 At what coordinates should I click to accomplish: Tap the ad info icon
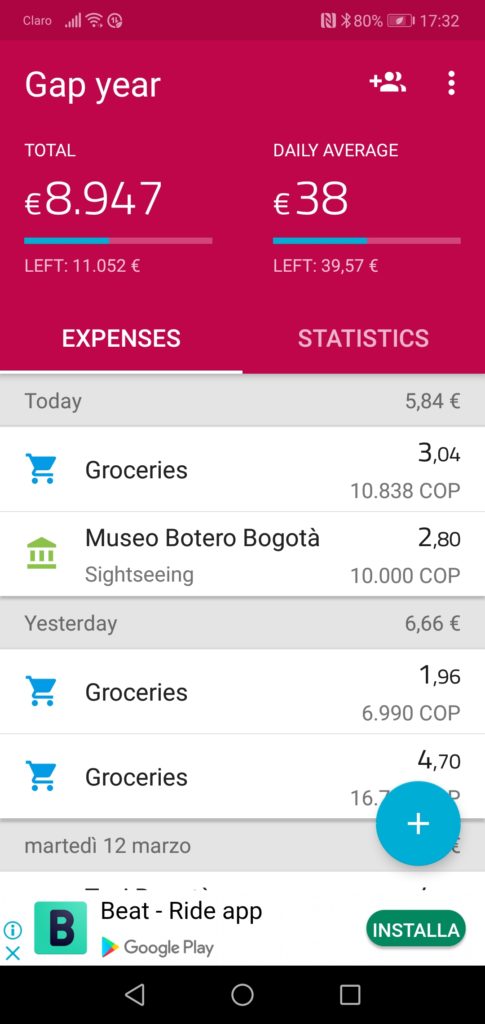click(13, 929)
